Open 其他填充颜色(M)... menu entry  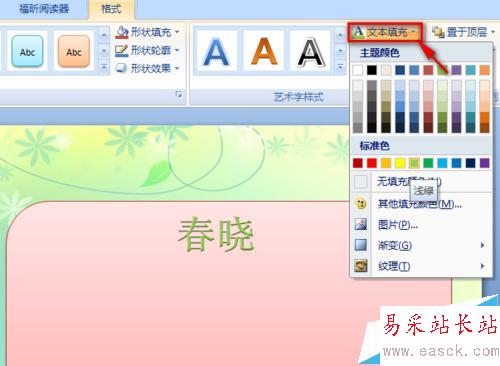click(x=421, y=204)
